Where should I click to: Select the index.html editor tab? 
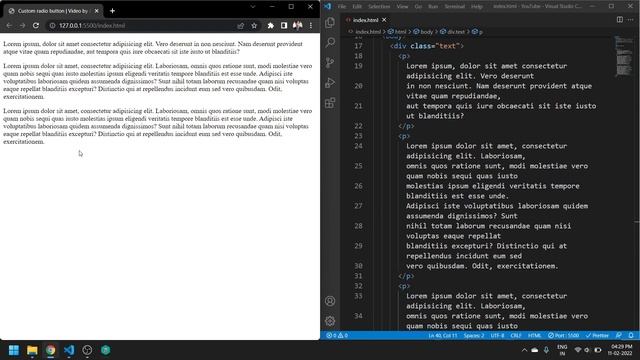[x=366, y=20]
